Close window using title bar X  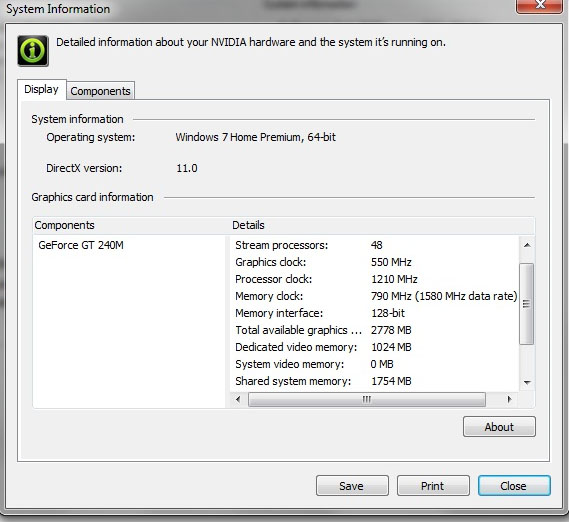[x=540, y=6]
